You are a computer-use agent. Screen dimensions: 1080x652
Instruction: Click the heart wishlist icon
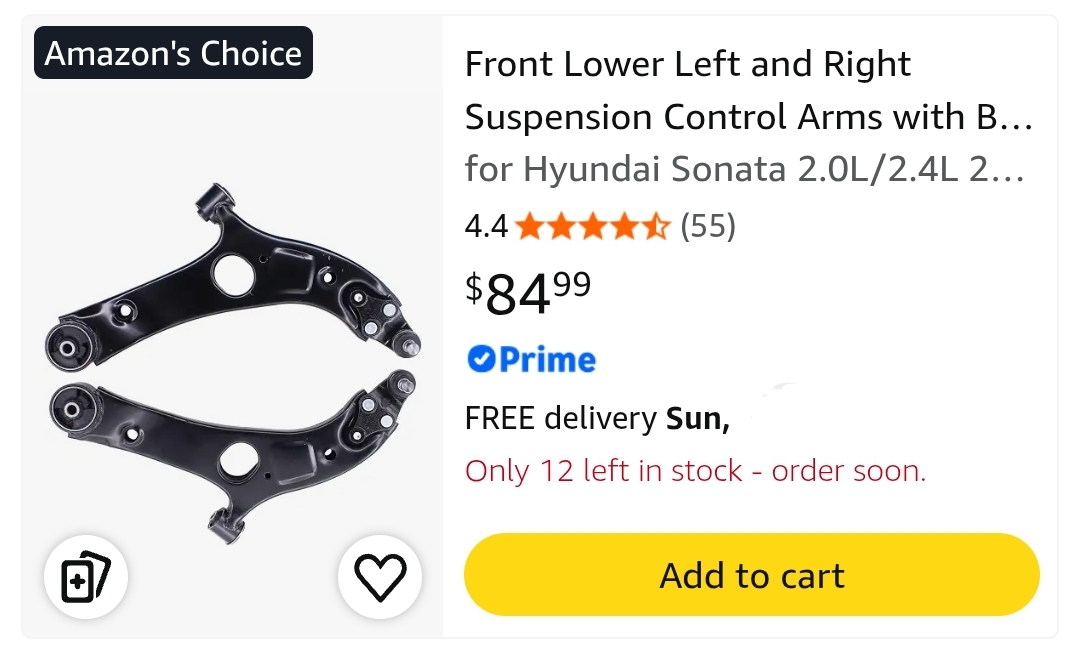tap(380, 576)
